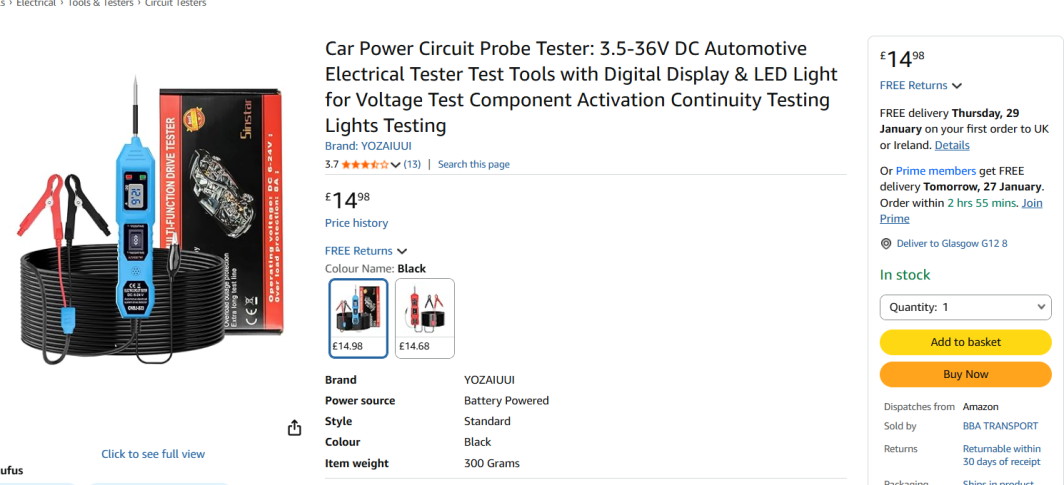Screen dimensions: 1064x485
Task: Click the location pin delivery icon
Action: tap(886, 244)
